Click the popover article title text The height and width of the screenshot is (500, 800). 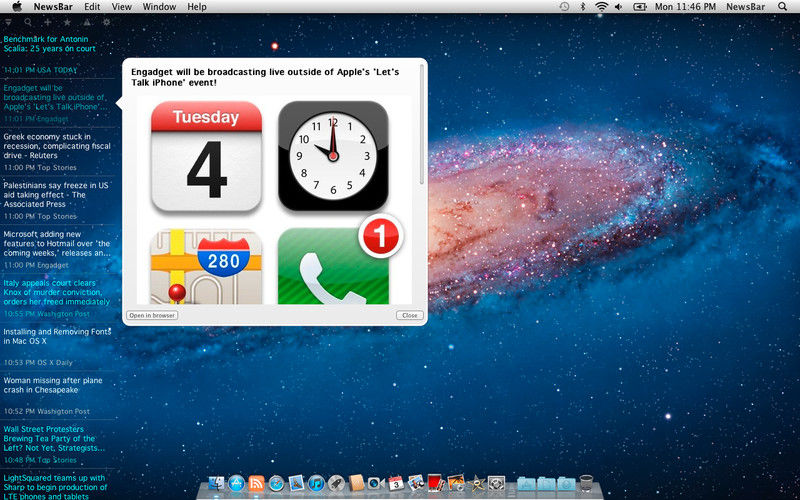coord(265,77)
